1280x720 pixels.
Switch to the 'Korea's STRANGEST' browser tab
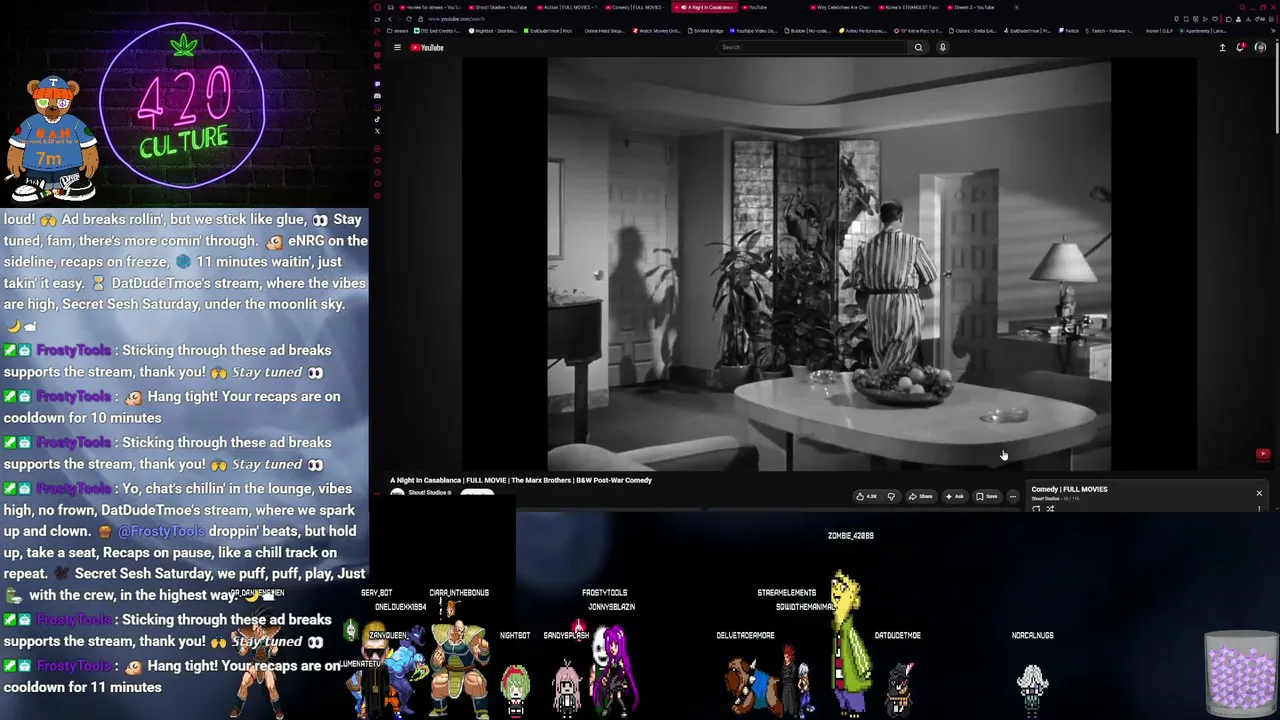pos(911,7)
